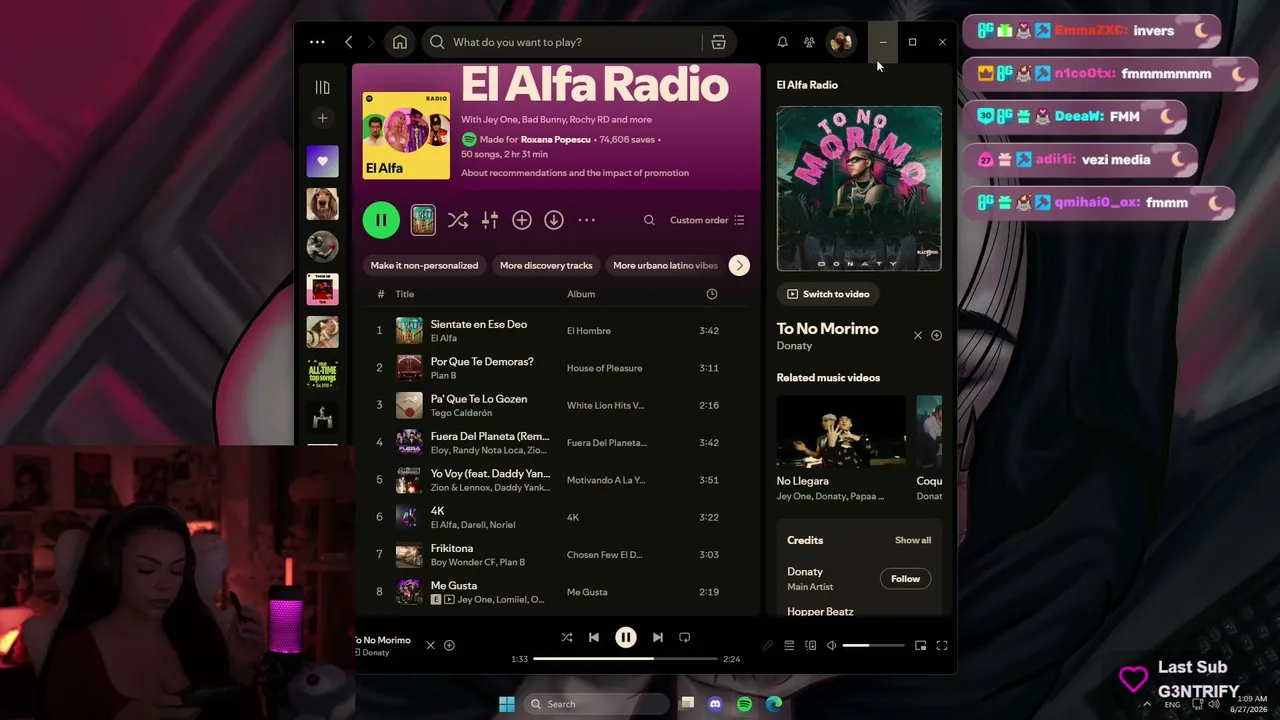This screenshot has width=1280, height=720.
Task: Show all credits
Action: click(x=913, y=540)
